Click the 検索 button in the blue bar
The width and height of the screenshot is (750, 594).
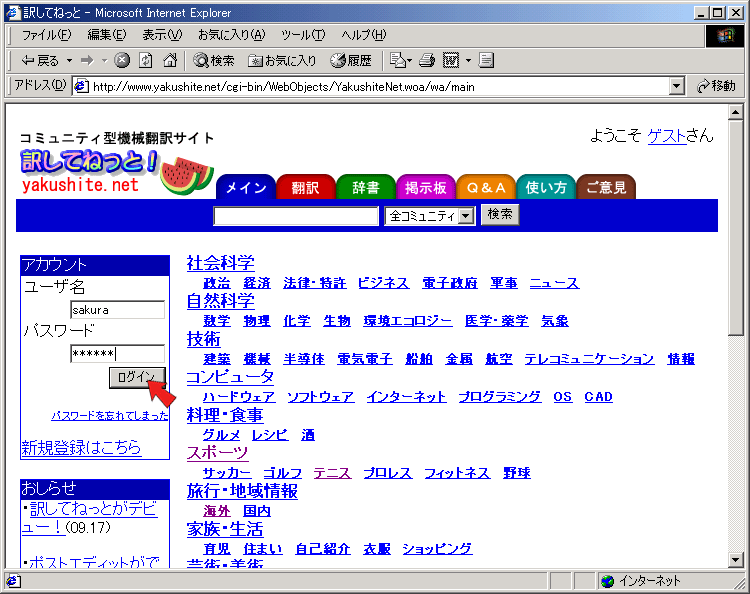coord(500,214)
